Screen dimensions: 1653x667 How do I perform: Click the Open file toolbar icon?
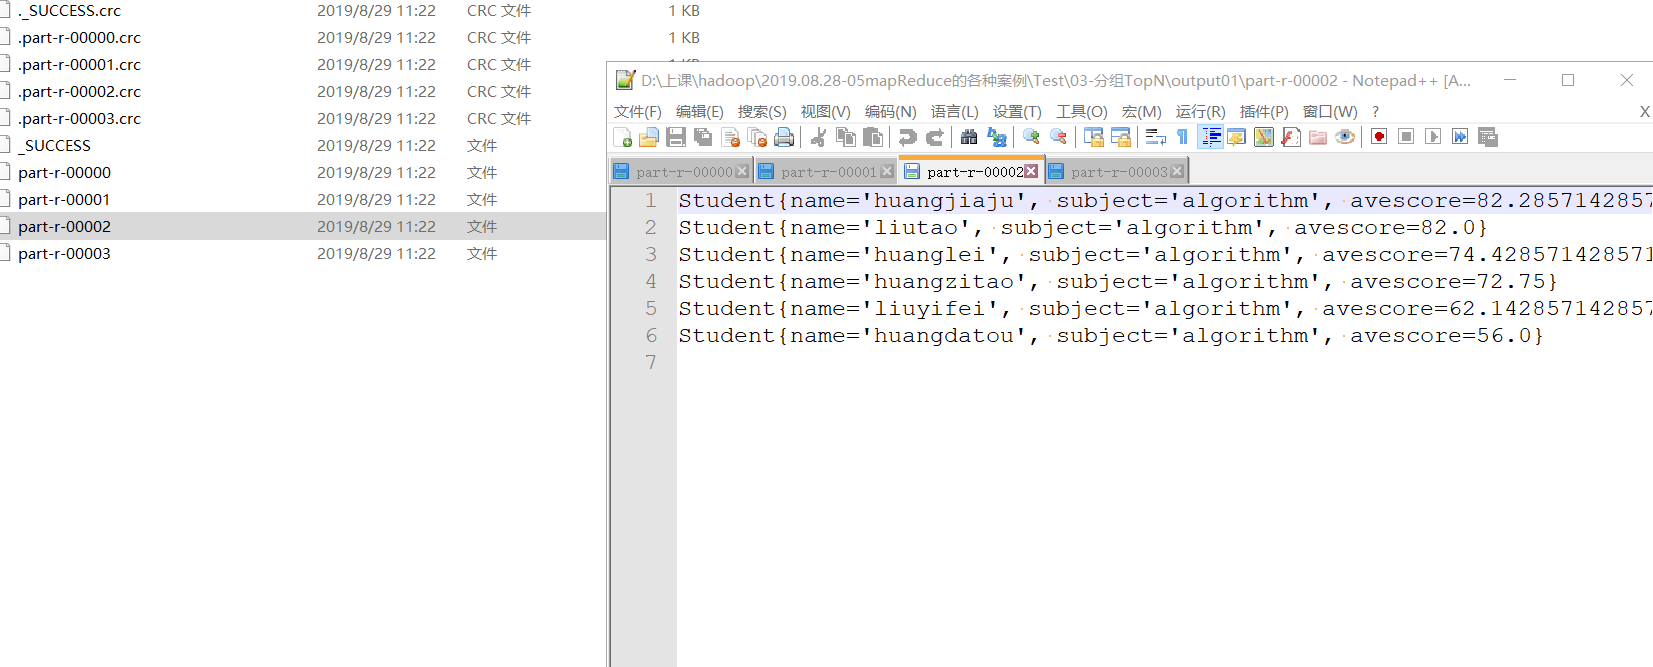tap(649, 137)
